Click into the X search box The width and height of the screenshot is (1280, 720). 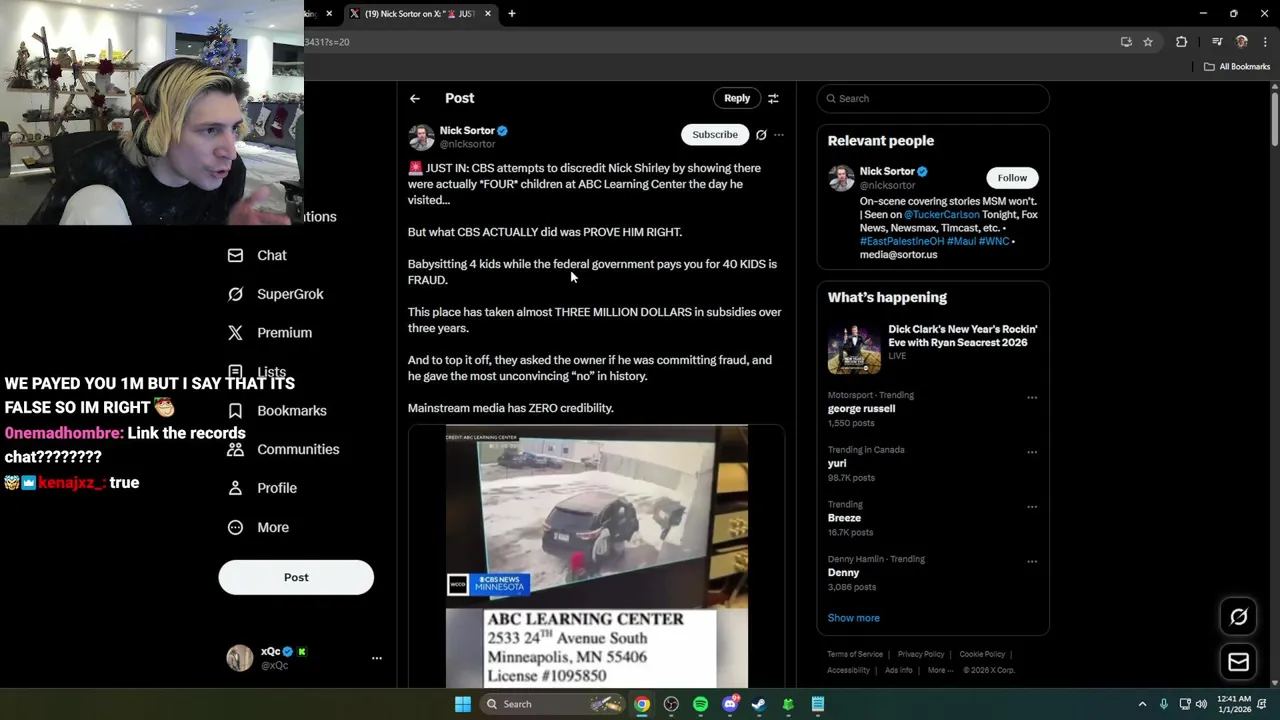933,98
